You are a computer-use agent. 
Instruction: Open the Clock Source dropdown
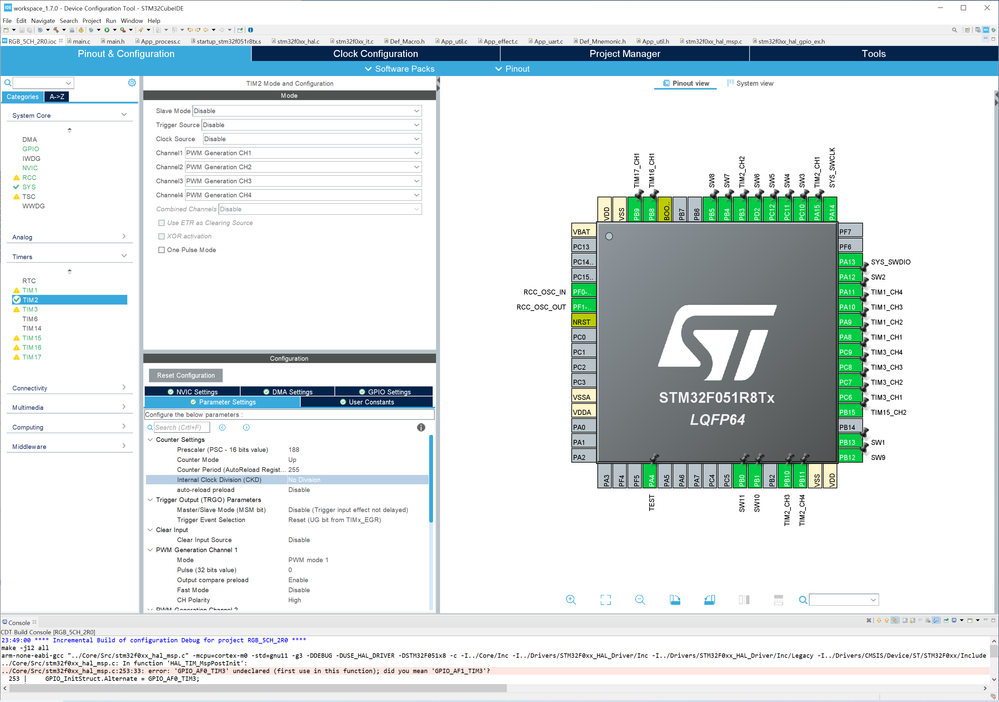click(312, 139)
